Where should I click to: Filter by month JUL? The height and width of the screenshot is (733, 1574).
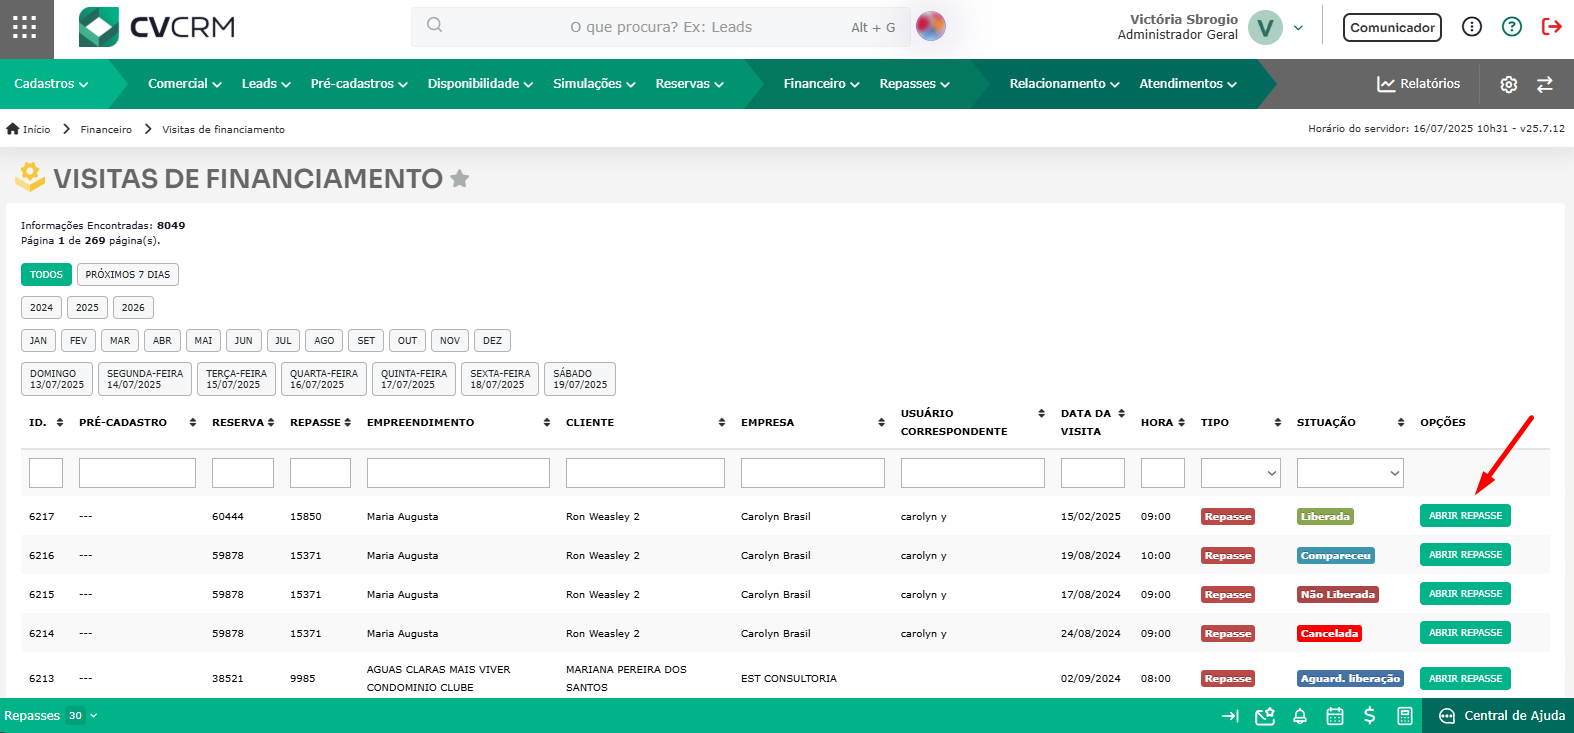pos(284,341)
